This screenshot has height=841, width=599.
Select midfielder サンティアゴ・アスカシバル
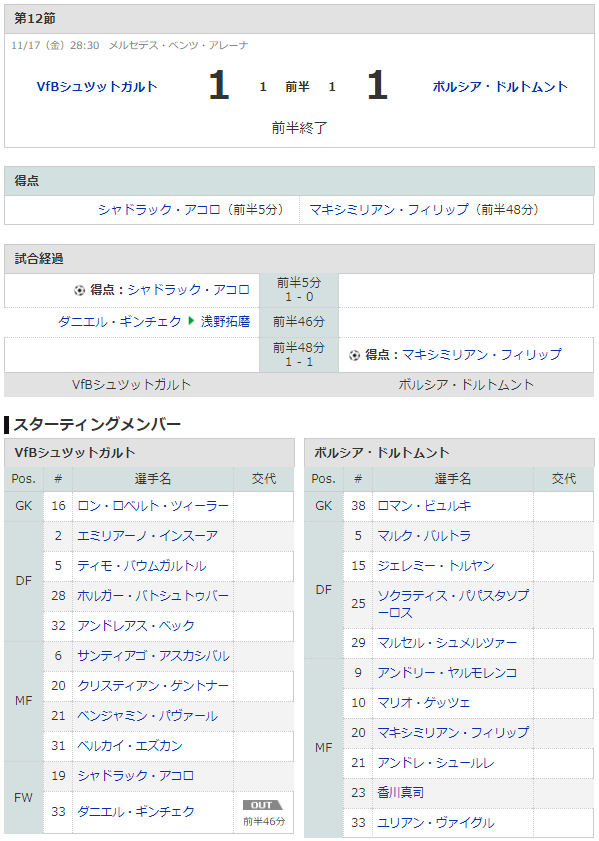(153, 656)
